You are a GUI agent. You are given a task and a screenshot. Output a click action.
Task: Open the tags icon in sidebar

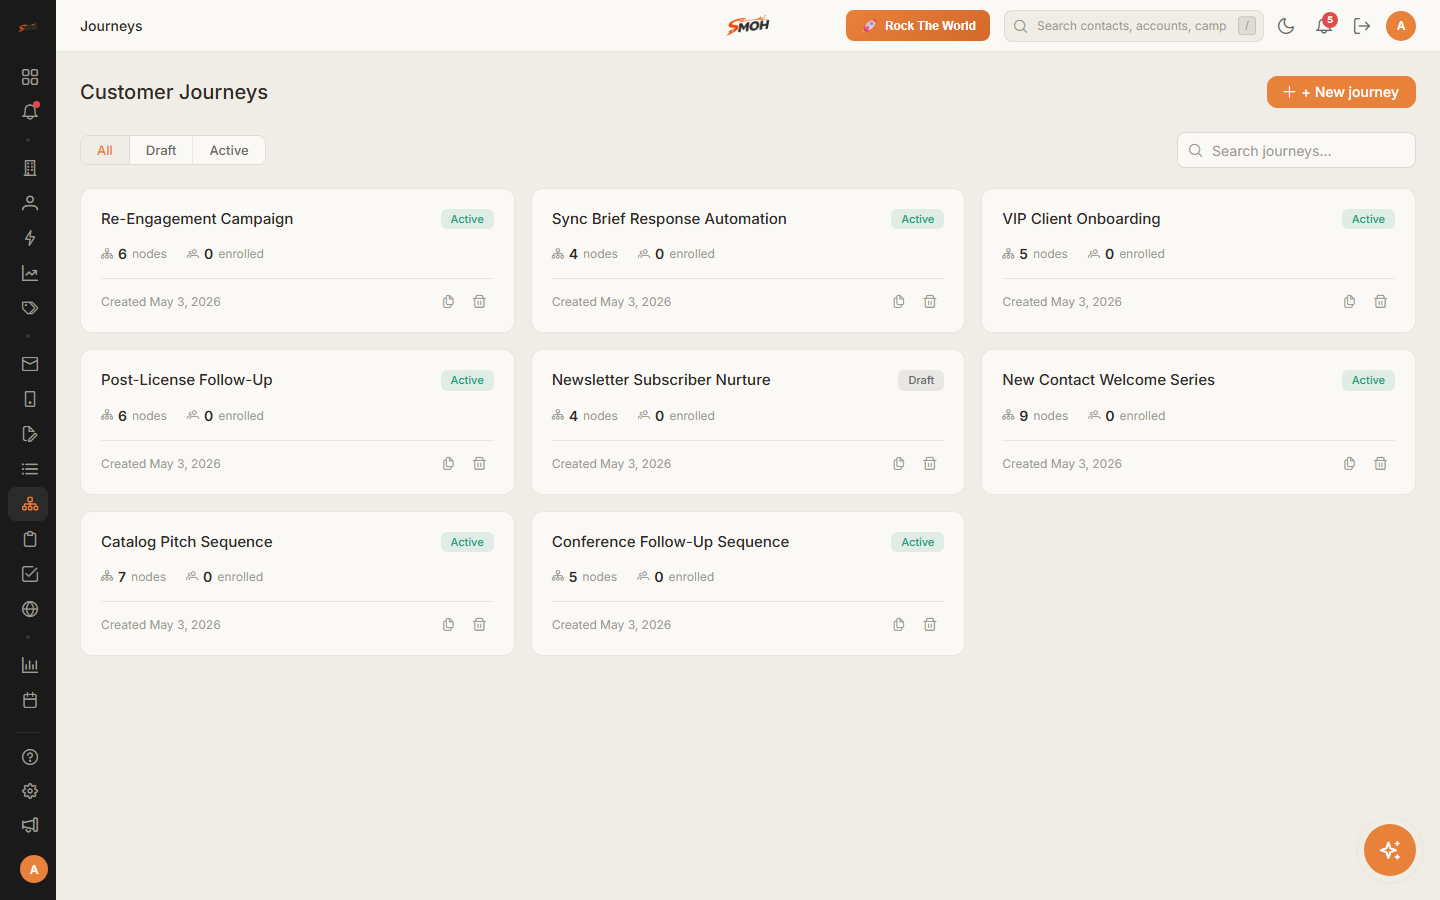(30, 308)
